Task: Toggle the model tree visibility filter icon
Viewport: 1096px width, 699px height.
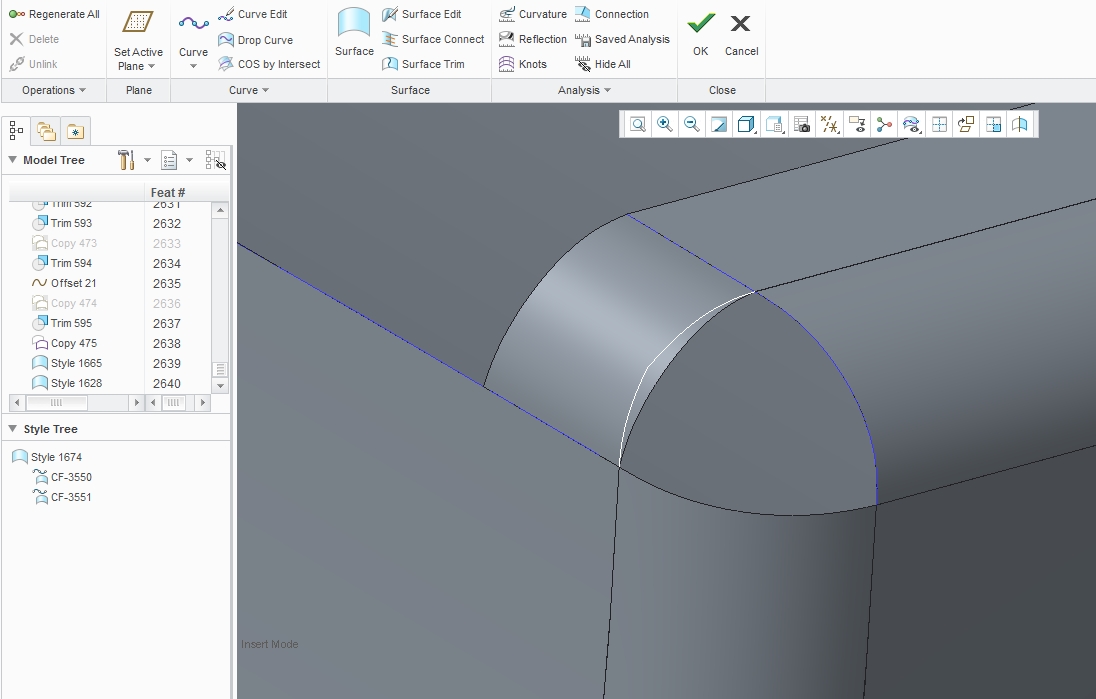Action: (x=216, y=160)
